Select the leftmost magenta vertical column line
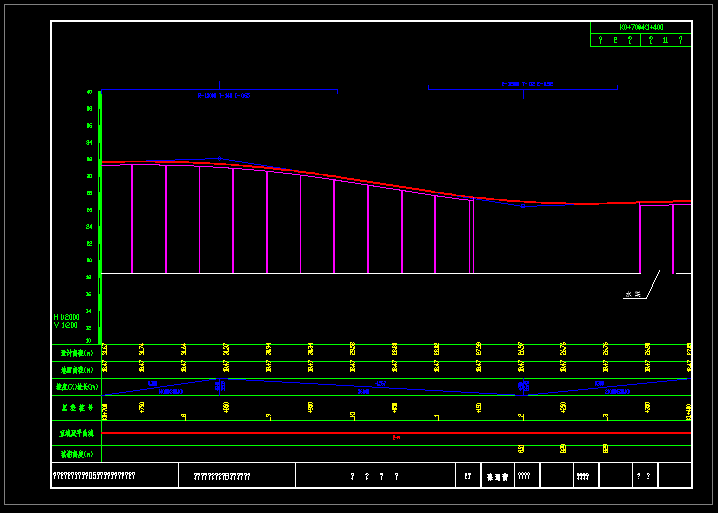718x513 pixels. click(132, 220)
